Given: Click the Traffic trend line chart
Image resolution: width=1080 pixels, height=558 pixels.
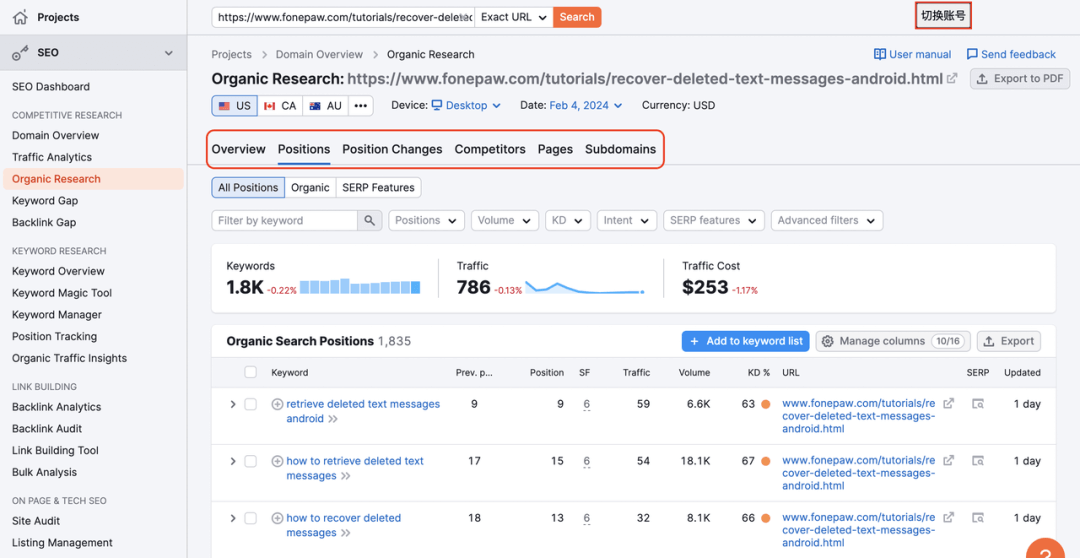Looking at the screenshot, I should [585, 288].
